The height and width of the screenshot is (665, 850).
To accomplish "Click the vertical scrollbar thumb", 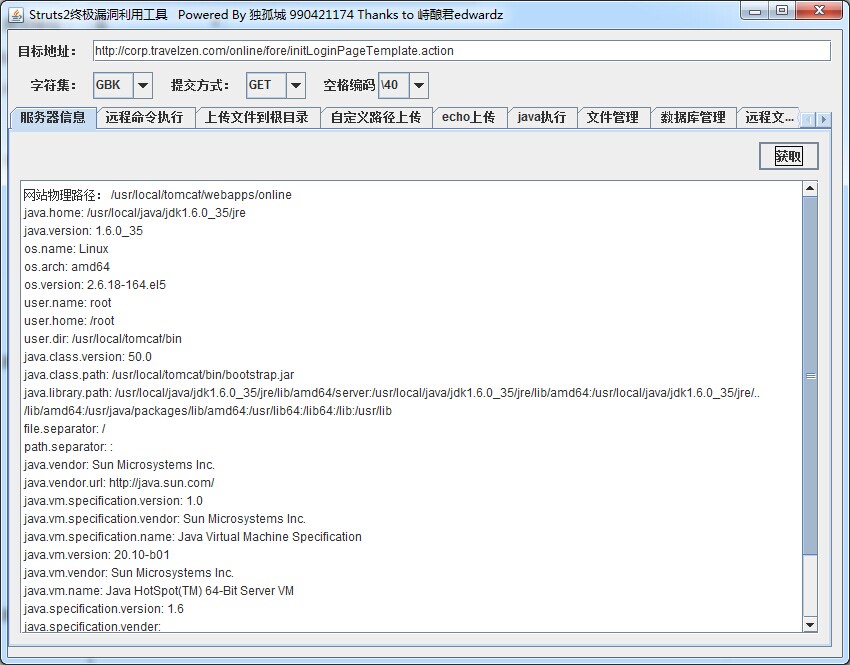I will coord(810,376).
